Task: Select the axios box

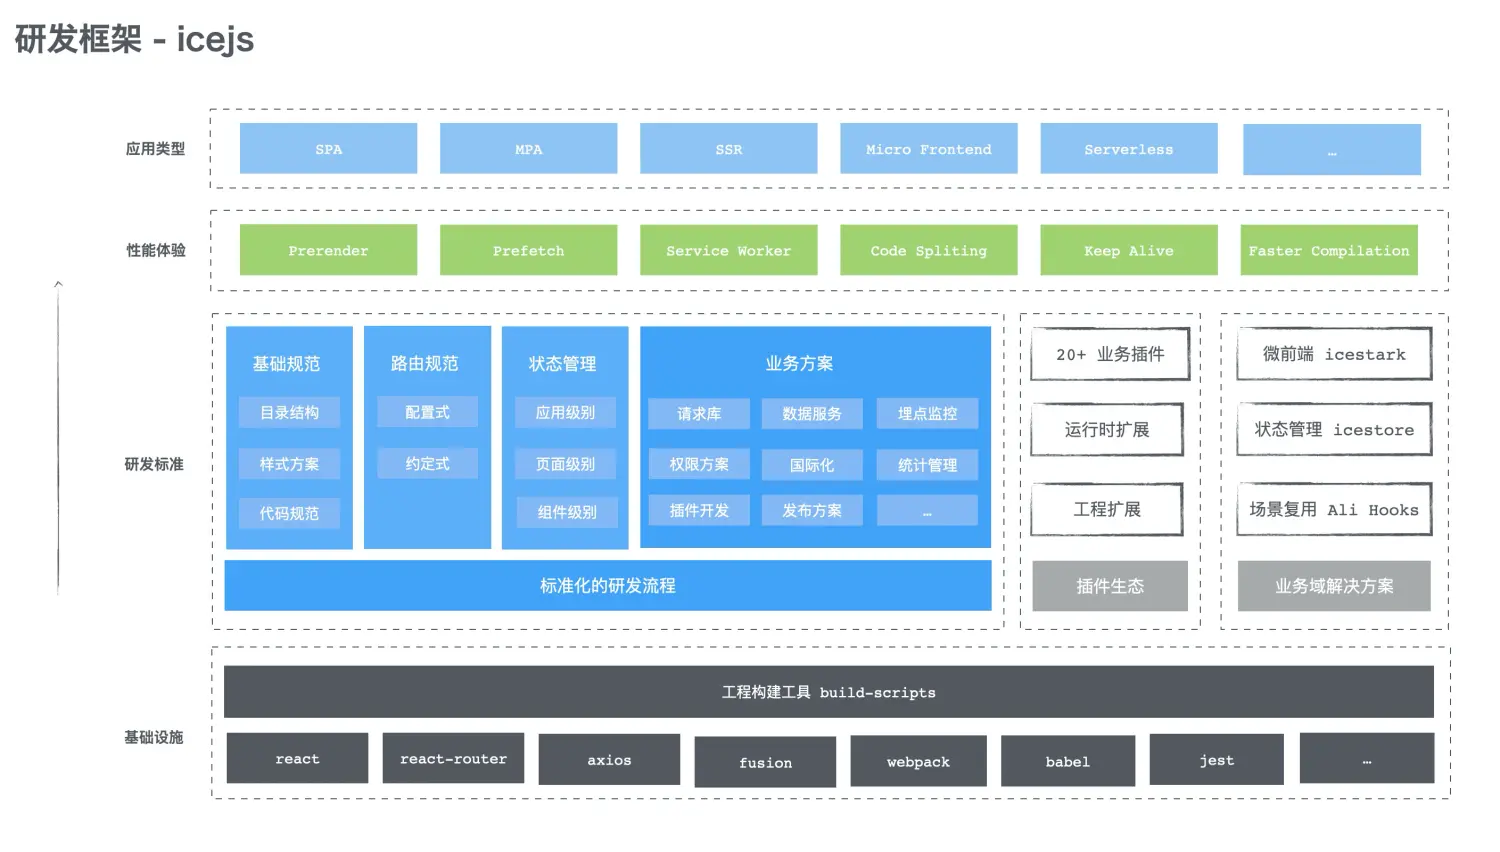Action: click(609, 760)
